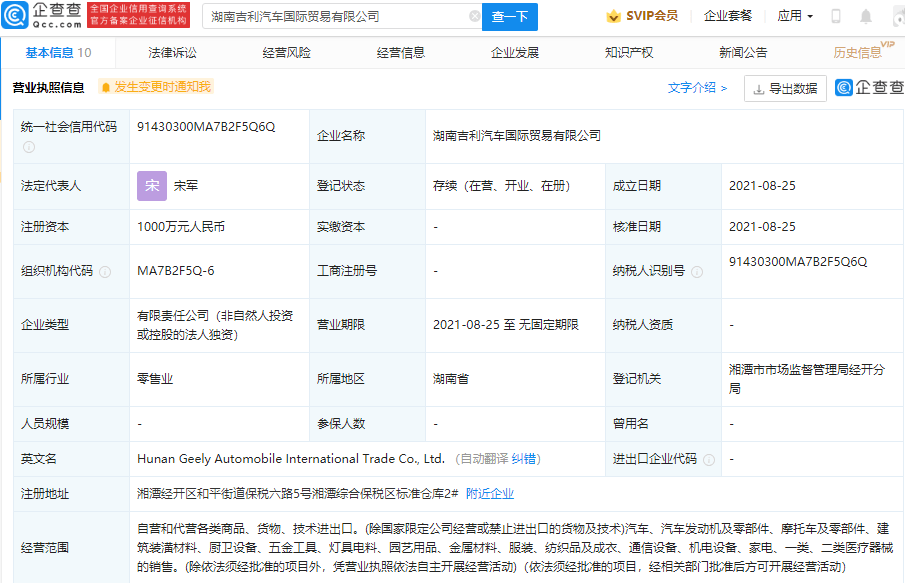This screenshot has height=583, width=905.
Task: Click company name 湖南吉利汽车国际贸易有限公司 in table
Action: [517, 136]
